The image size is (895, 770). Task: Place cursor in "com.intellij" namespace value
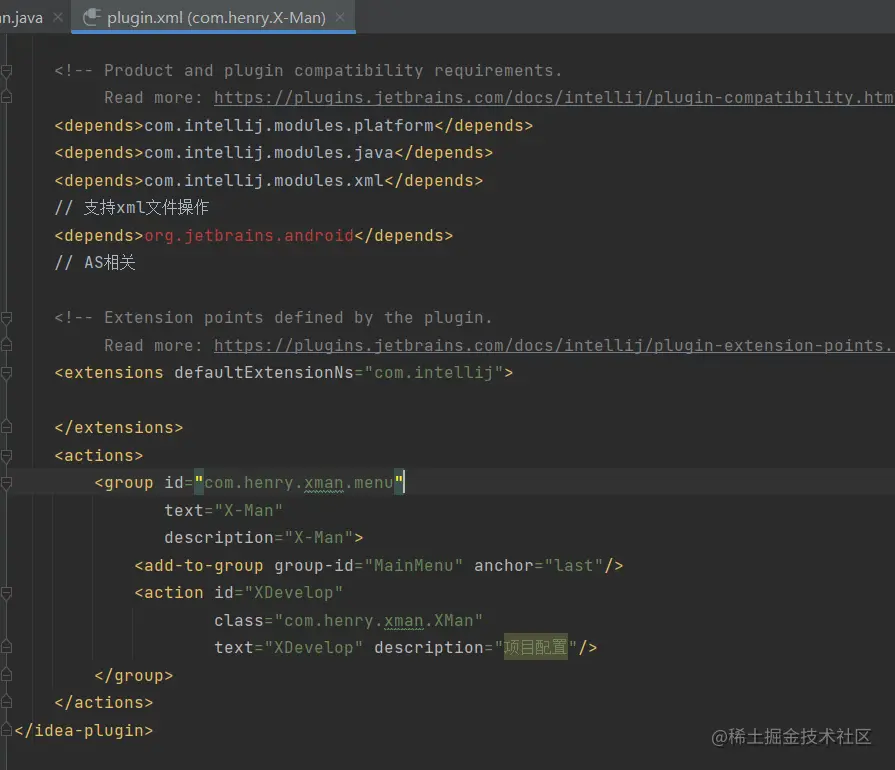pyautogui.click(x=433, y=373)
